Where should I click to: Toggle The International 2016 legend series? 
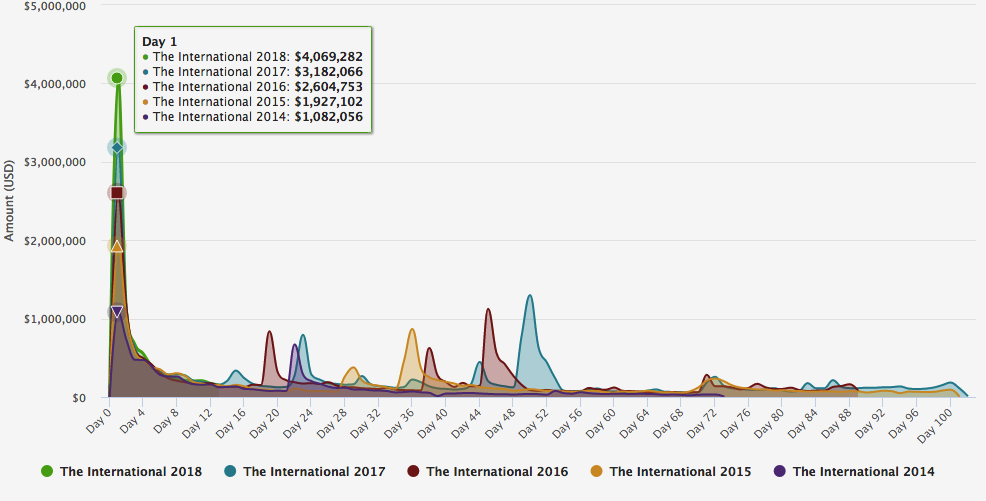487,471
